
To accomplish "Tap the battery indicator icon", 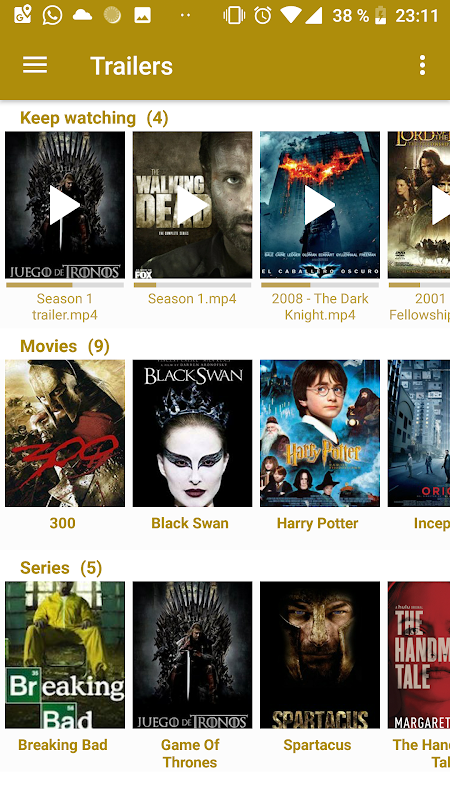I will [381, 16].
